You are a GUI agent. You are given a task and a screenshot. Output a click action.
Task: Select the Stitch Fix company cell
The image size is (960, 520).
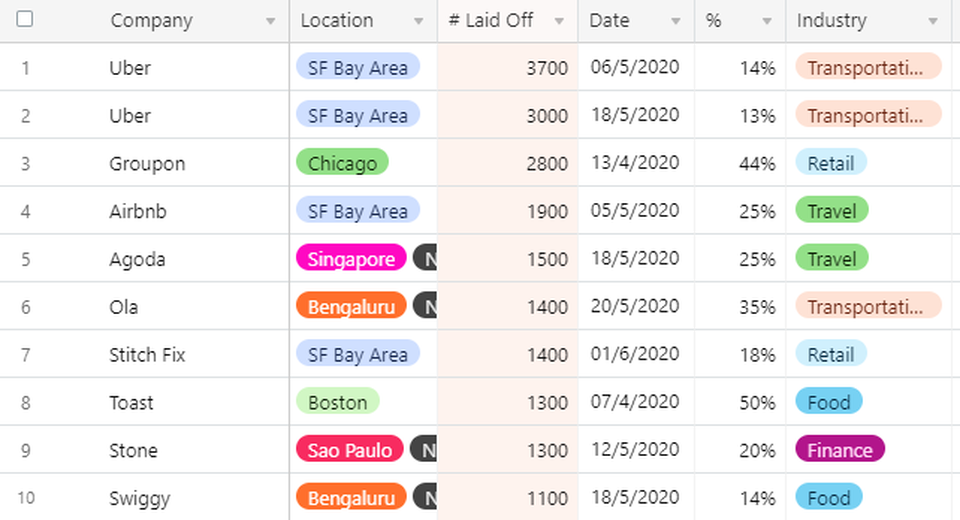tap(144, 353)
